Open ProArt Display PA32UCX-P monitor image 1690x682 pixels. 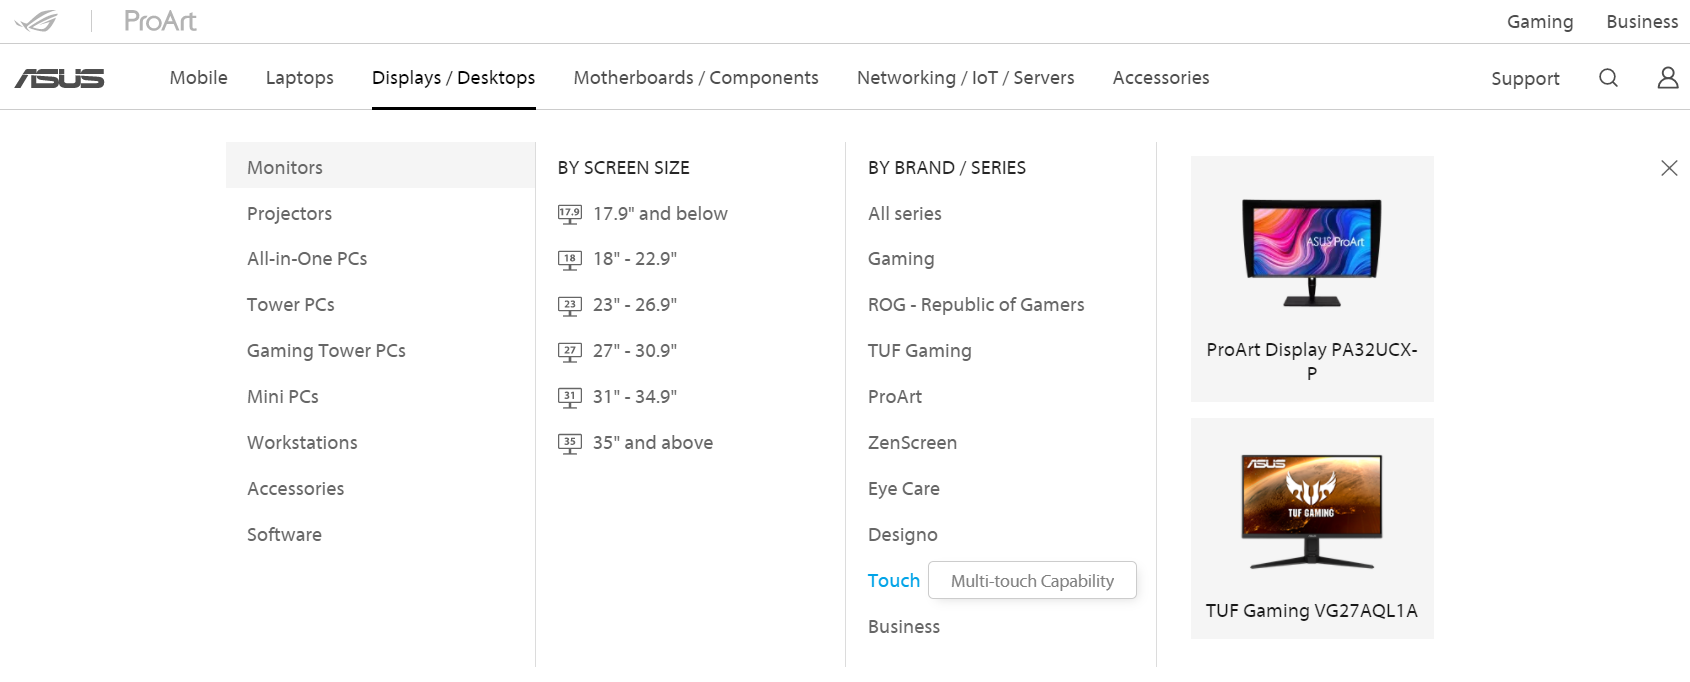[1312, 252]
